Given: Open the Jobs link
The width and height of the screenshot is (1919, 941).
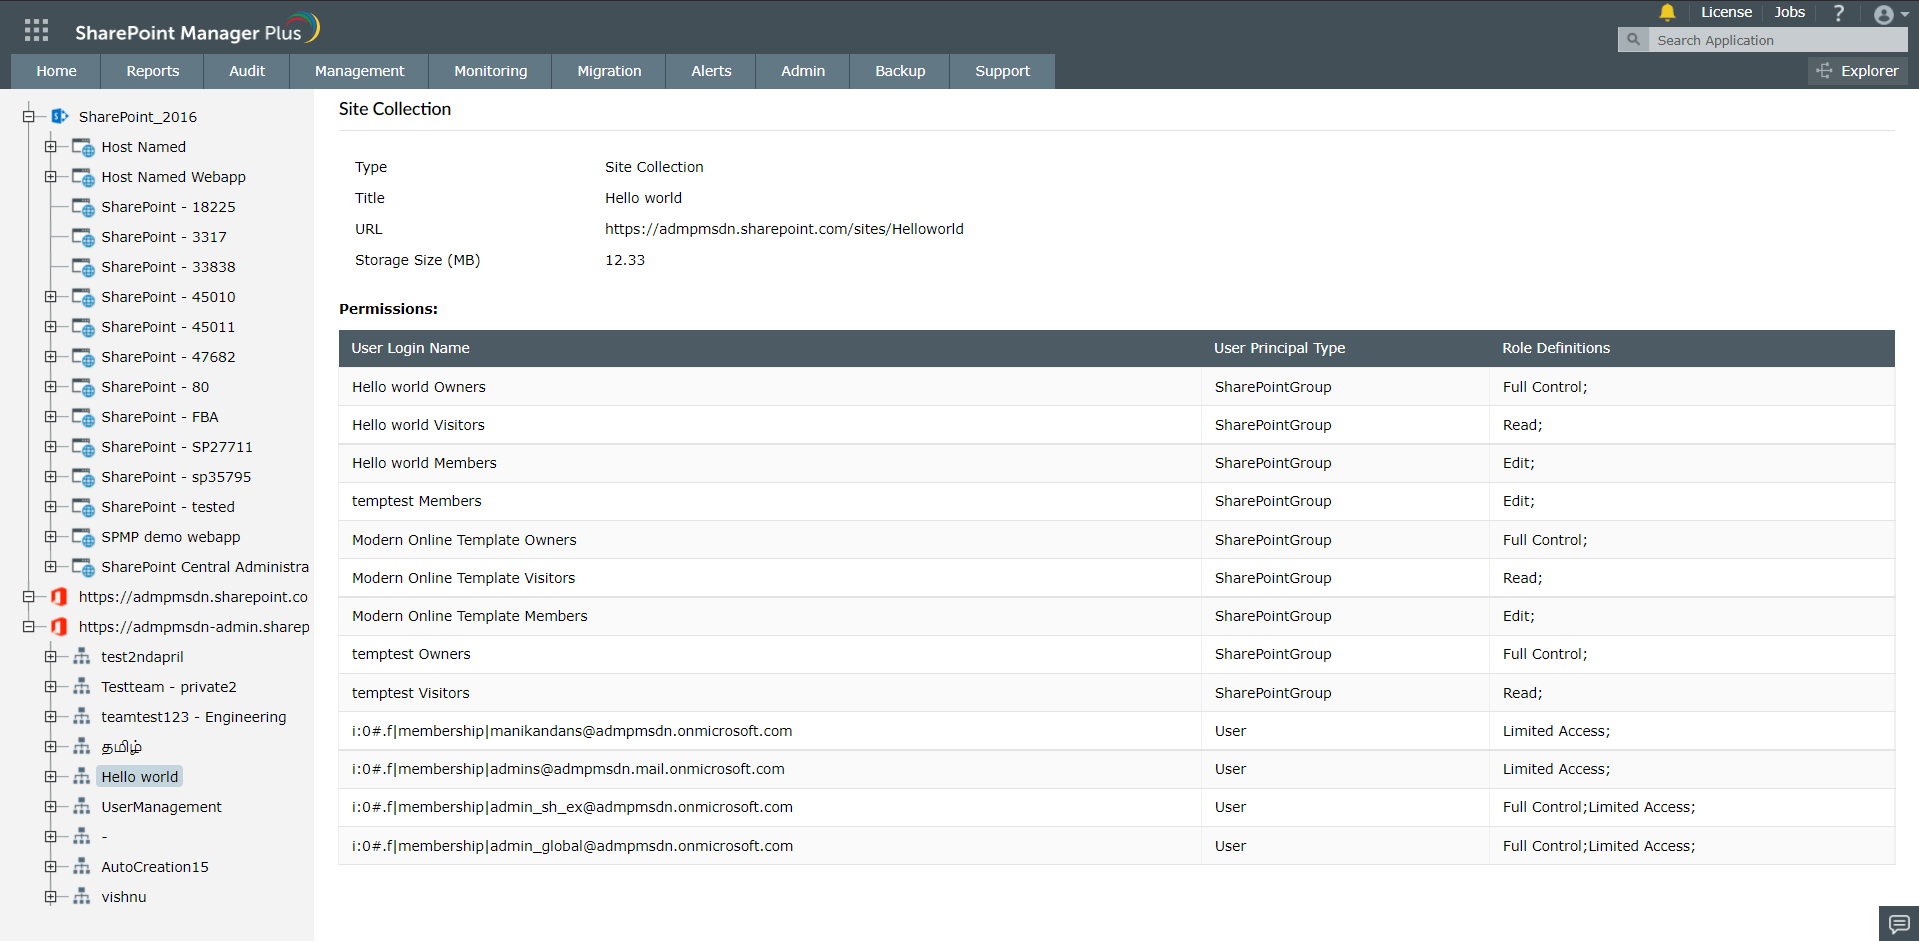Looking at the screenshot, I should click(x=1789, y=12).
